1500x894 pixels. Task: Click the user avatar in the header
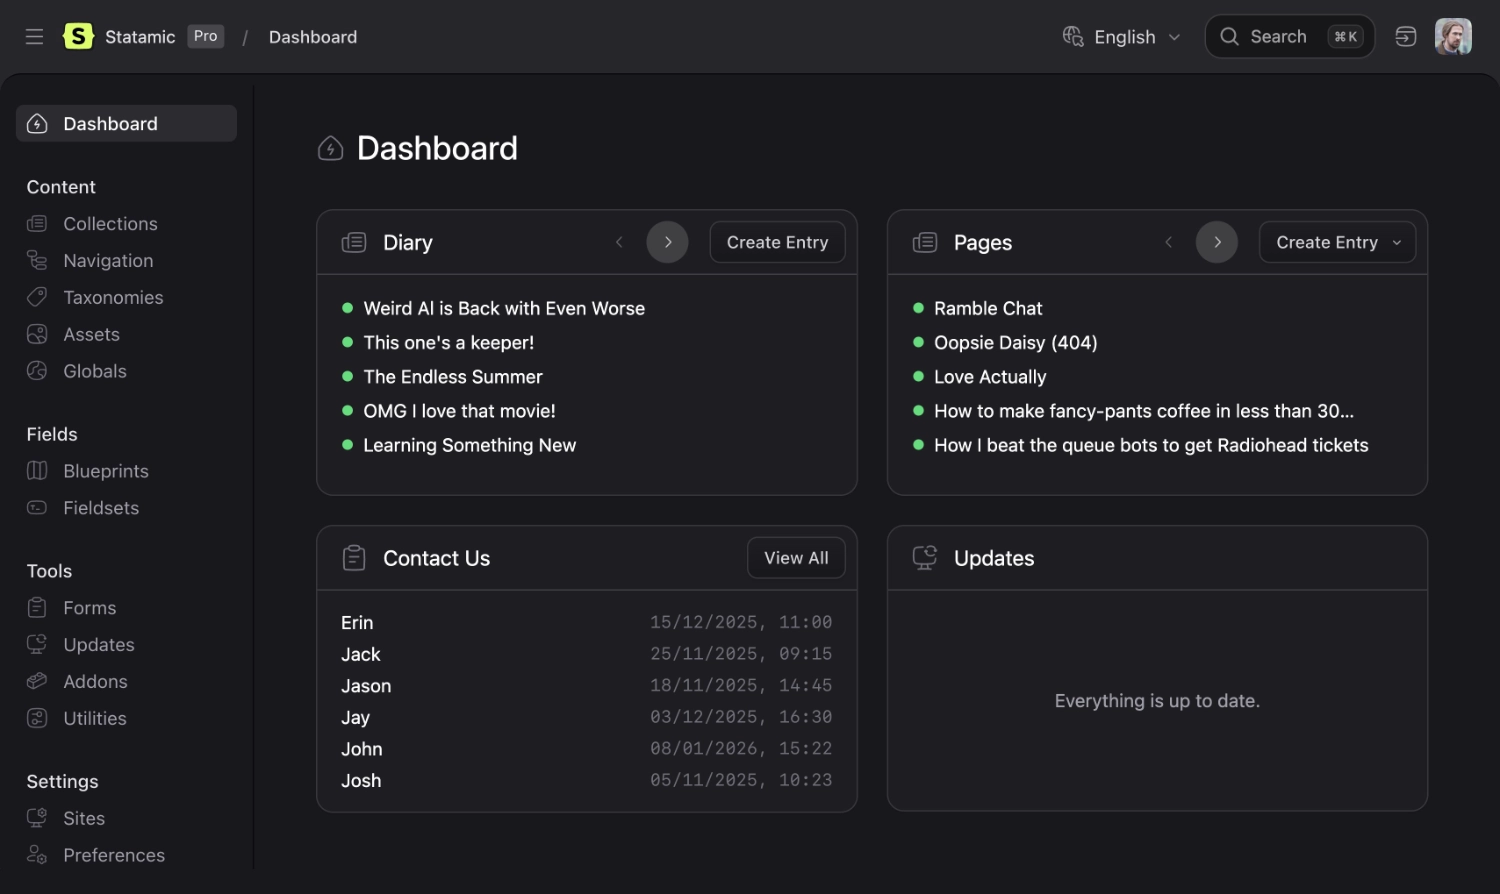(x=1454, y=36)
